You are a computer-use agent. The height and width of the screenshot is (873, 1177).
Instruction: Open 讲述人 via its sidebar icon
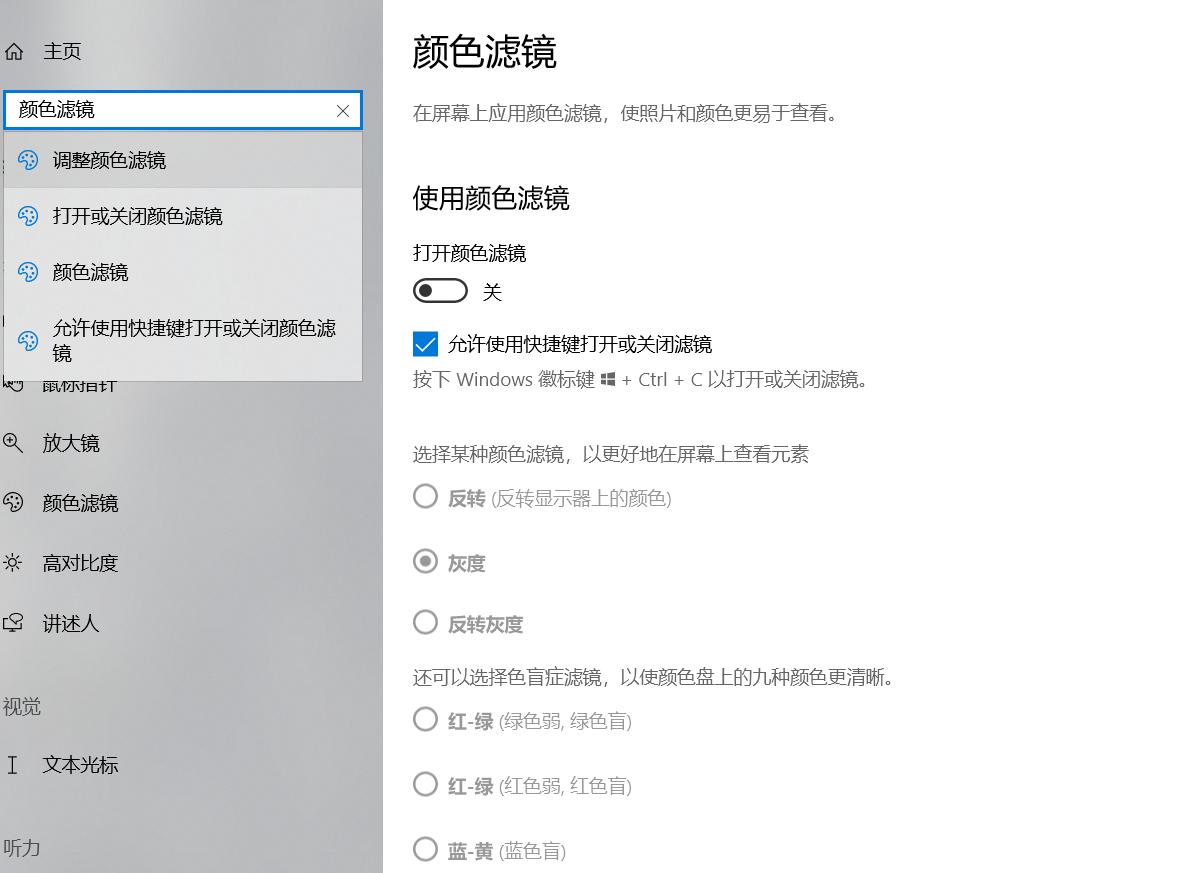pos(18,624)
